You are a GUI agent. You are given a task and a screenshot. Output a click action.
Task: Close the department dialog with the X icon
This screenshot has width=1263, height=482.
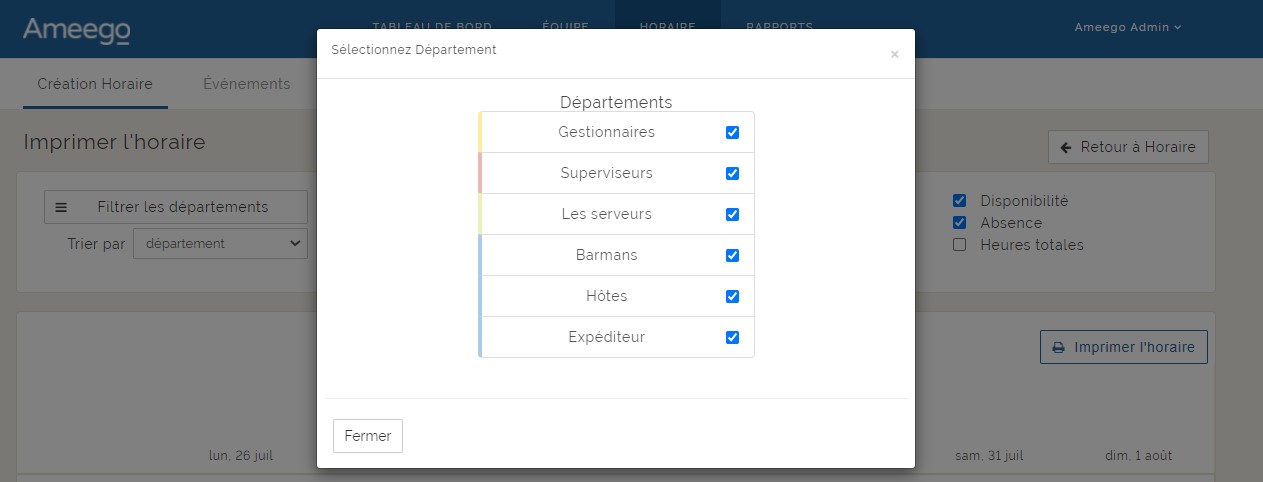tap(894, 55)
